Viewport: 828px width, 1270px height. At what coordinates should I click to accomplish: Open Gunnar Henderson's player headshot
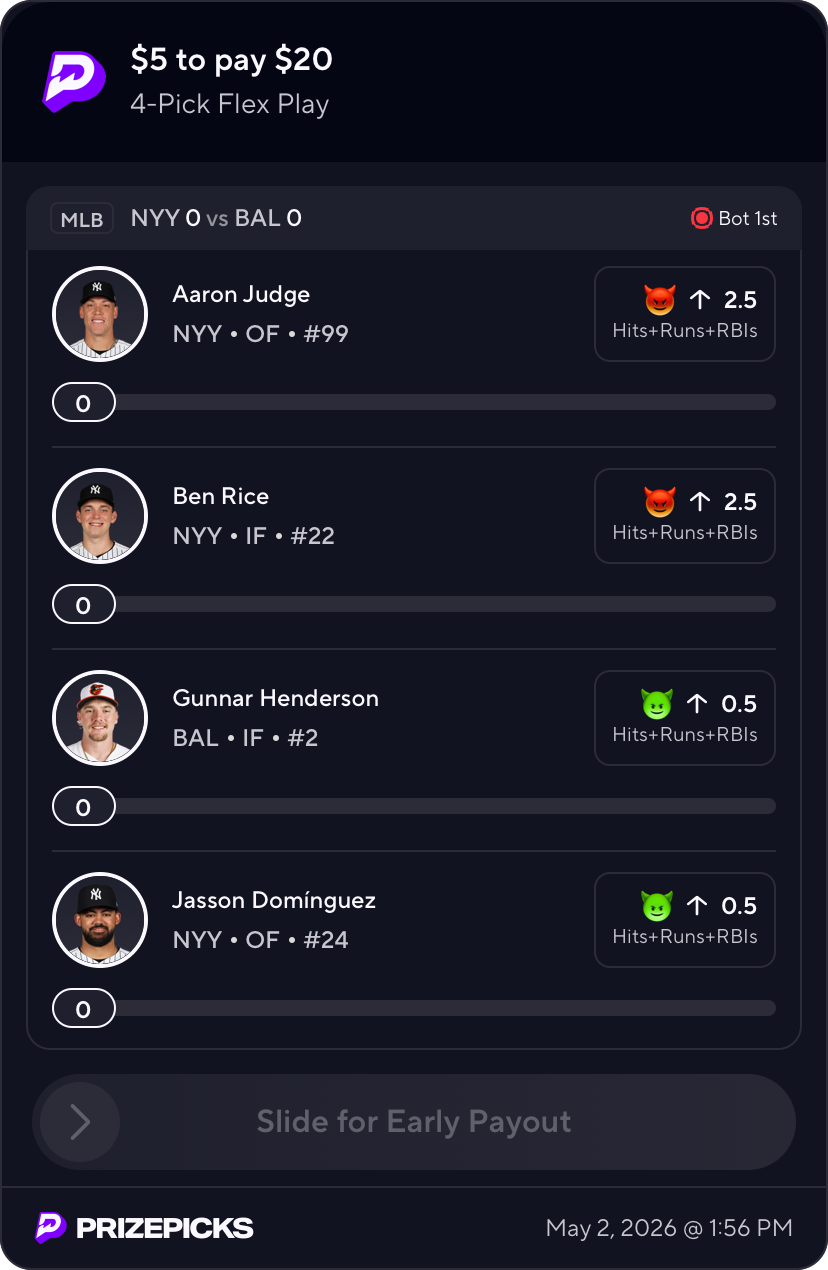coord(100,718)
